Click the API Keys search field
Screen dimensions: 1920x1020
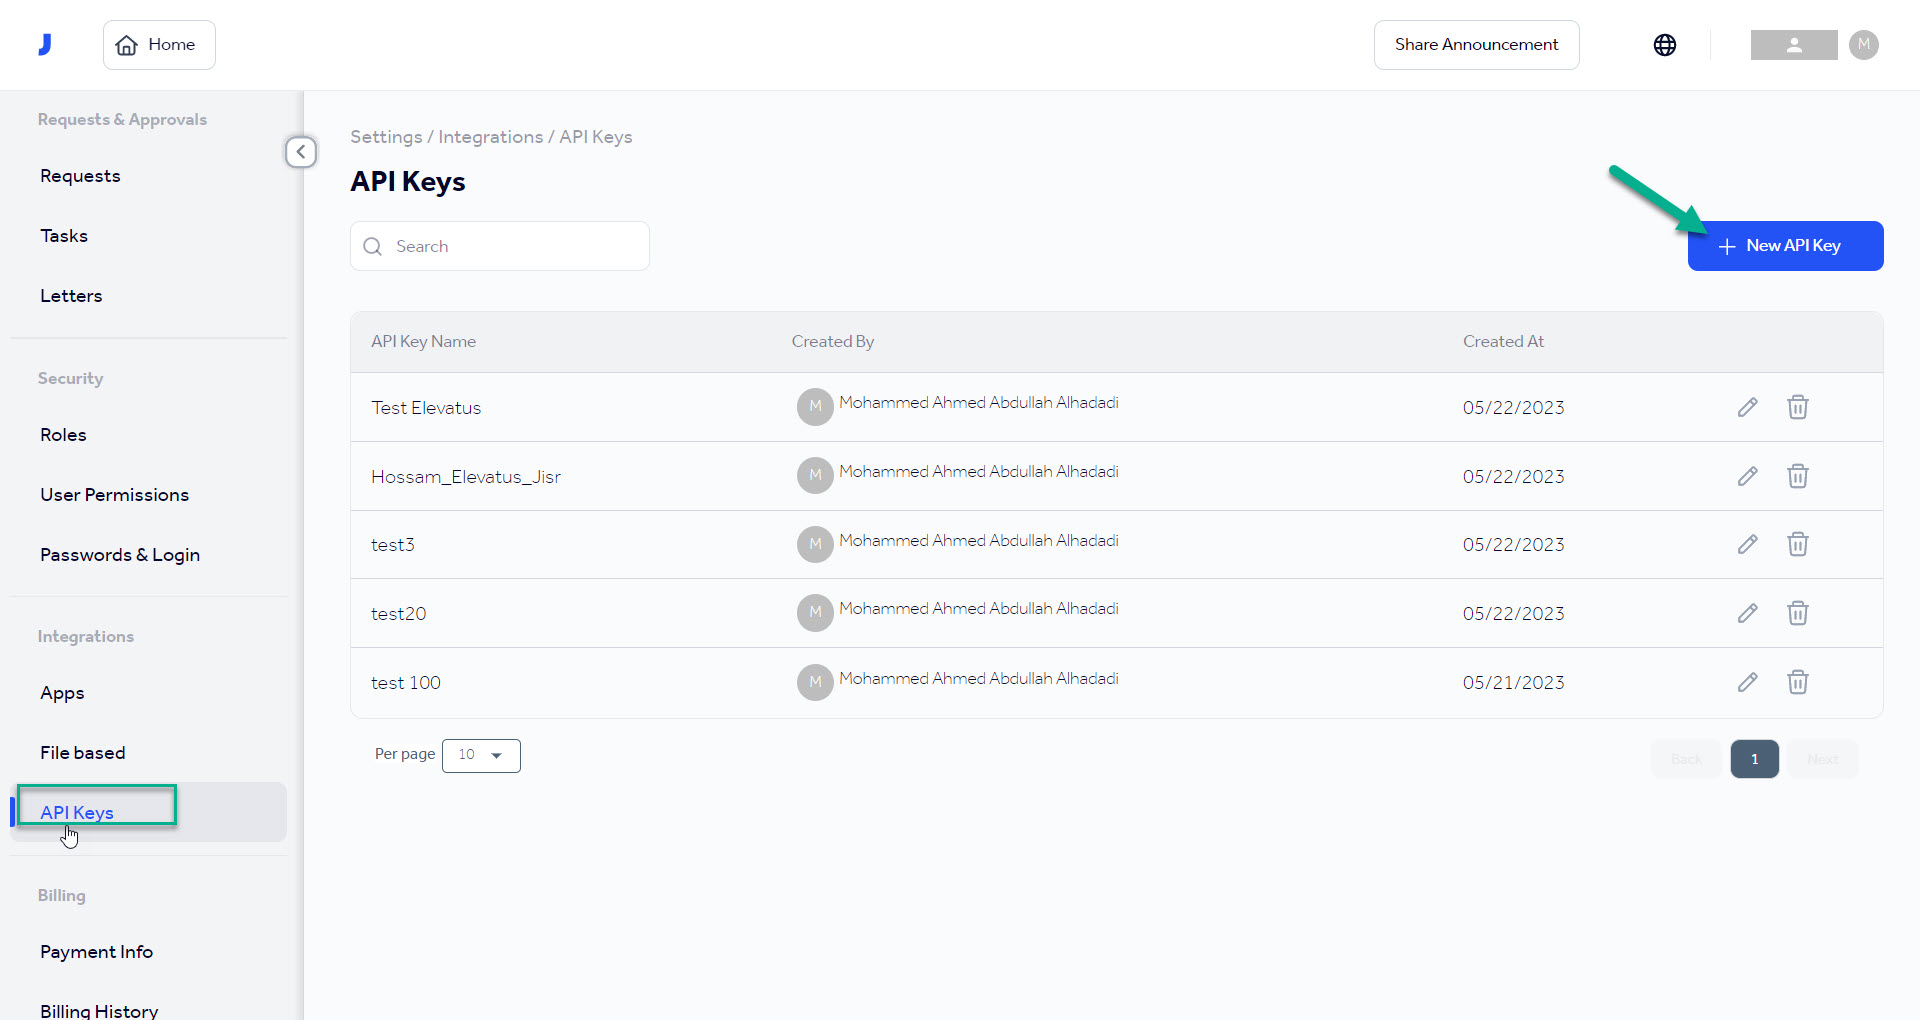click(500, 246)
